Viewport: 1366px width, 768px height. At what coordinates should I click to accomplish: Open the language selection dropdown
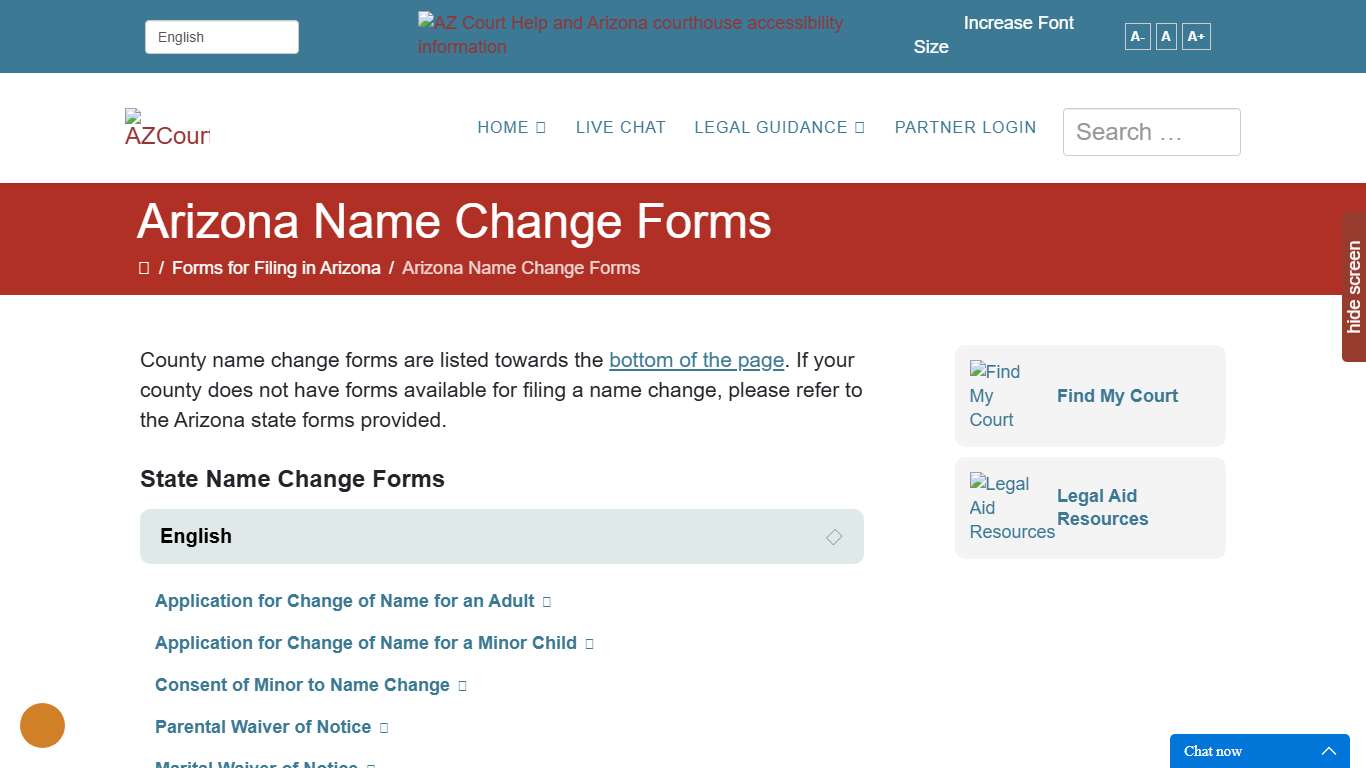coord(221,36)
